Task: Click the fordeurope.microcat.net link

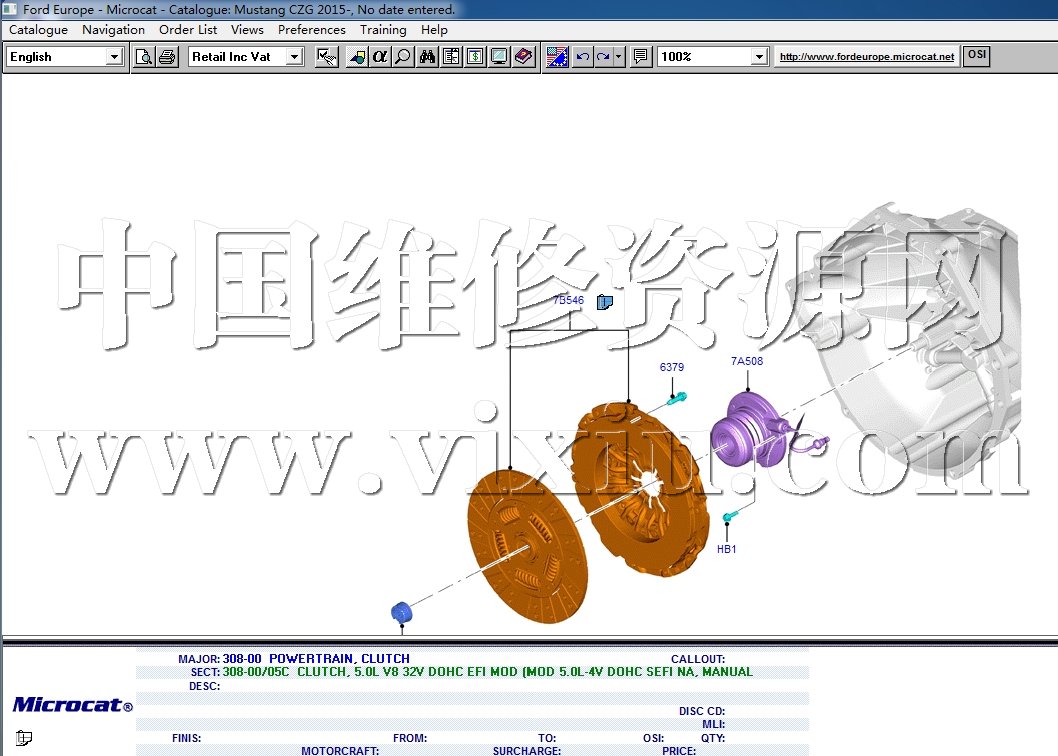Action: (x=867, y=57)
